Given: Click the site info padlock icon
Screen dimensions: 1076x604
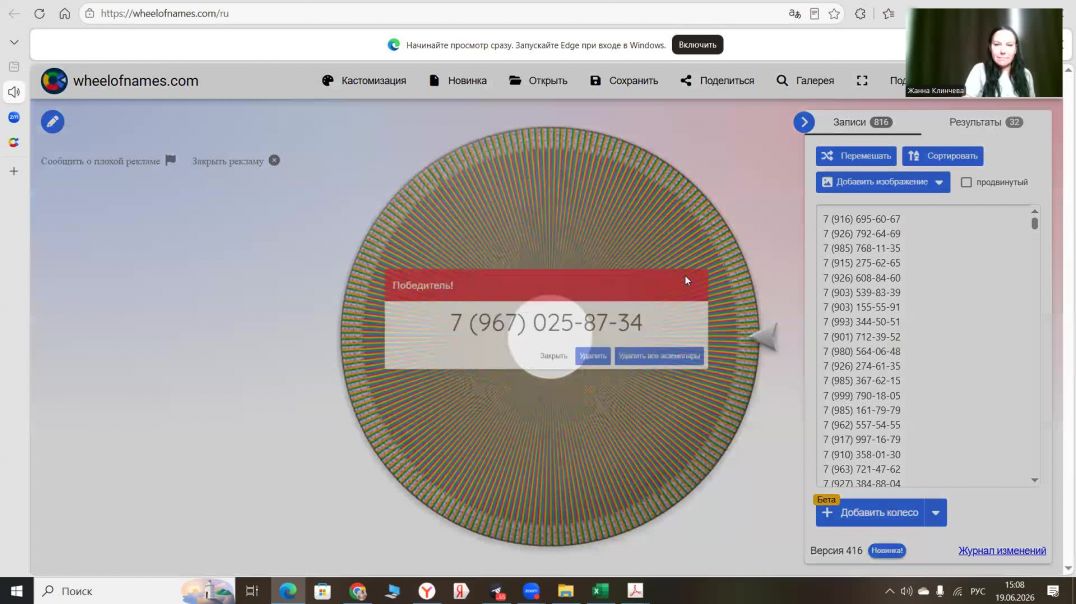Looking at the screenshot, I should click(x=89, y=14).
